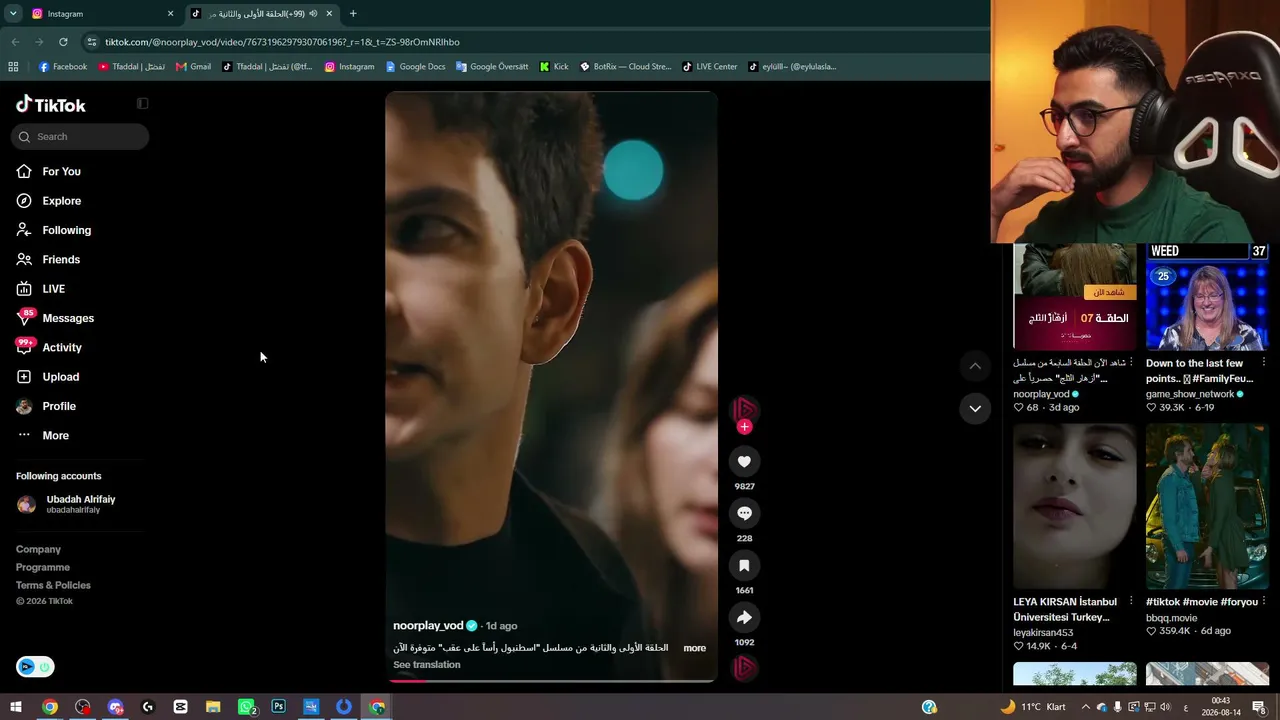This screenshot has width=1280, height=720.
Task: Go to previous video with up chevron
Action: pyautogui.click(x=975, y=366)
